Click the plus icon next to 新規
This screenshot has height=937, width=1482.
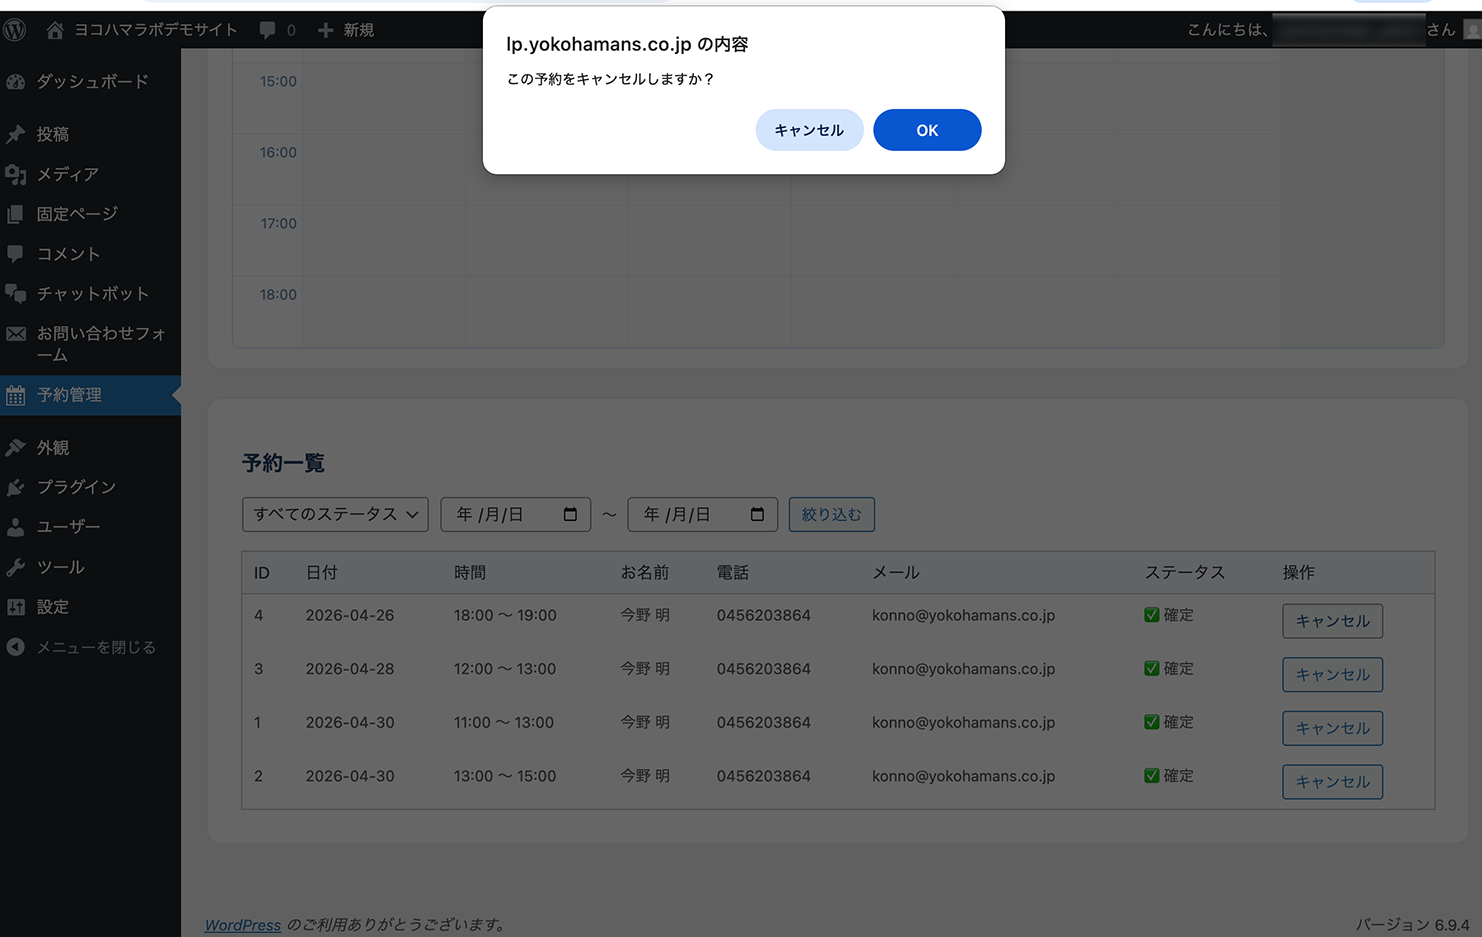point(325,30)
